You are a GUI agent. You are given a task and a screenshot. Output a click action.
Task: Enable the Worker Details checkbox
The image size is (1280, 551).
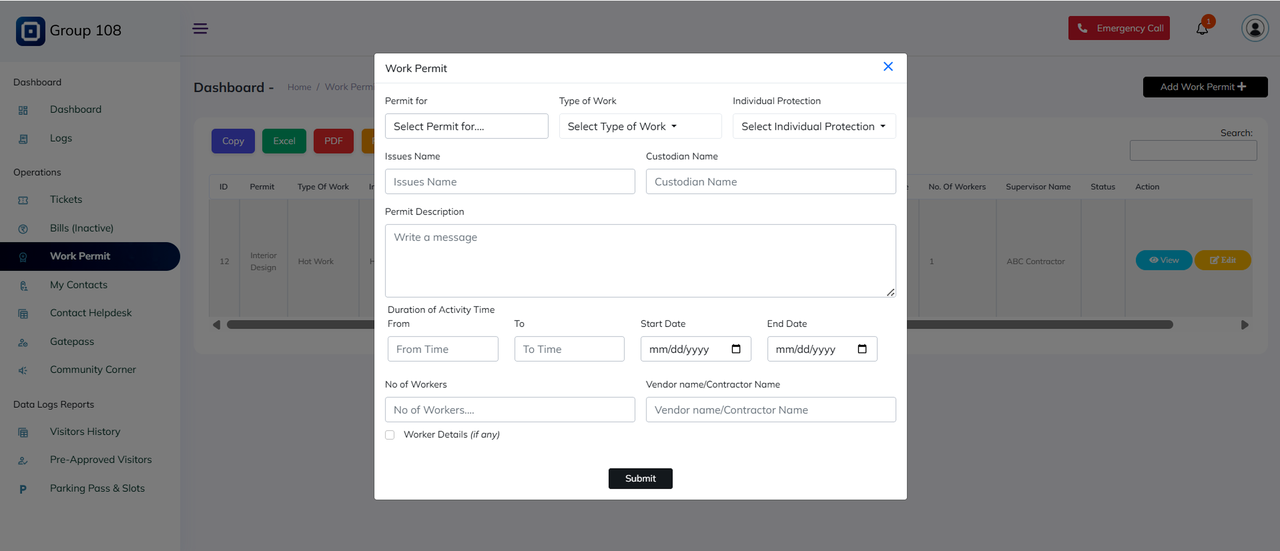(x=390, y=435)
